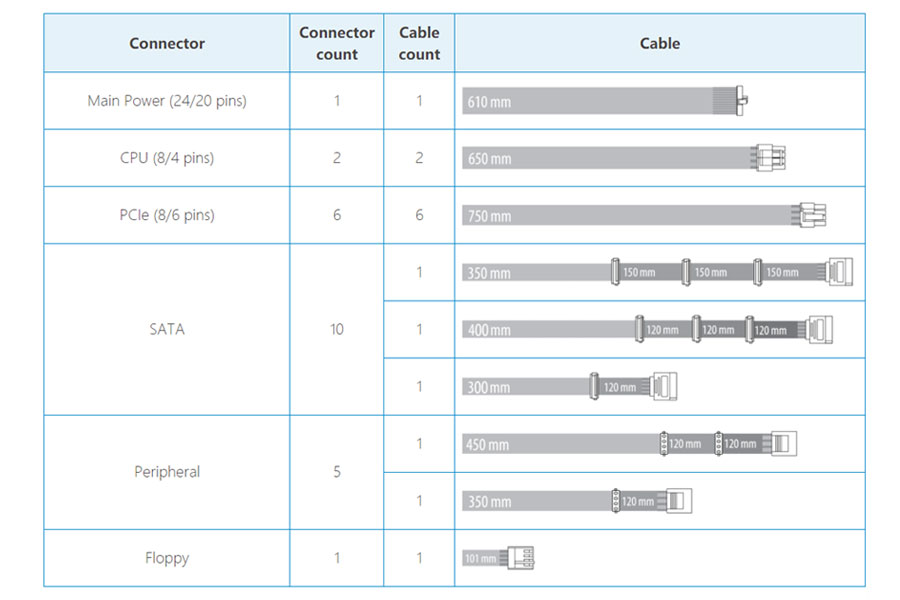900x600 pixels.
Task: Click the Floppy connector icon
Action: point(521,558)
